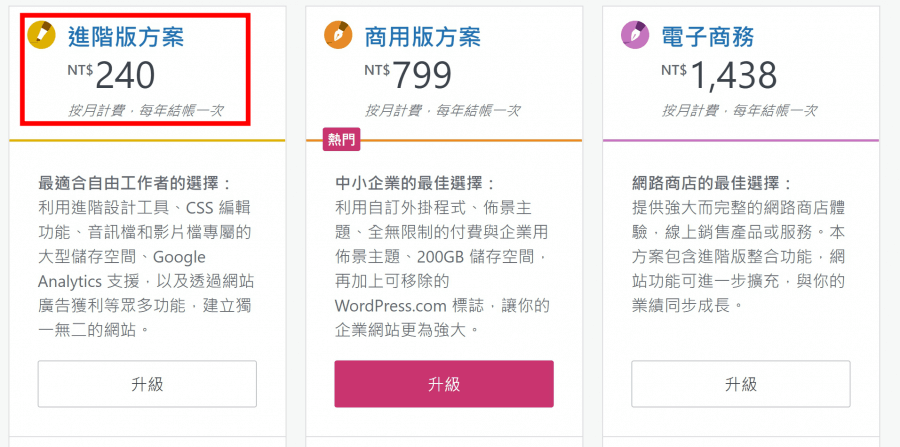Click 按月計費 billing note under NT$1,438

click(x=739, y=111)
